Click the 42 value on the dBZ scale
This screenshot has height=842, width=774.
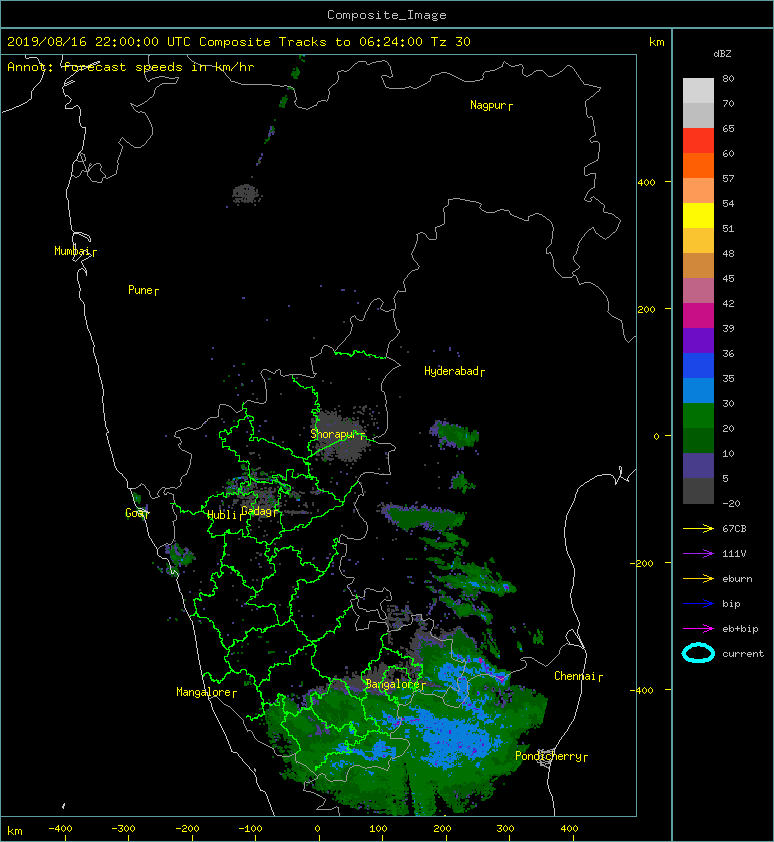[x=728, y=303]
